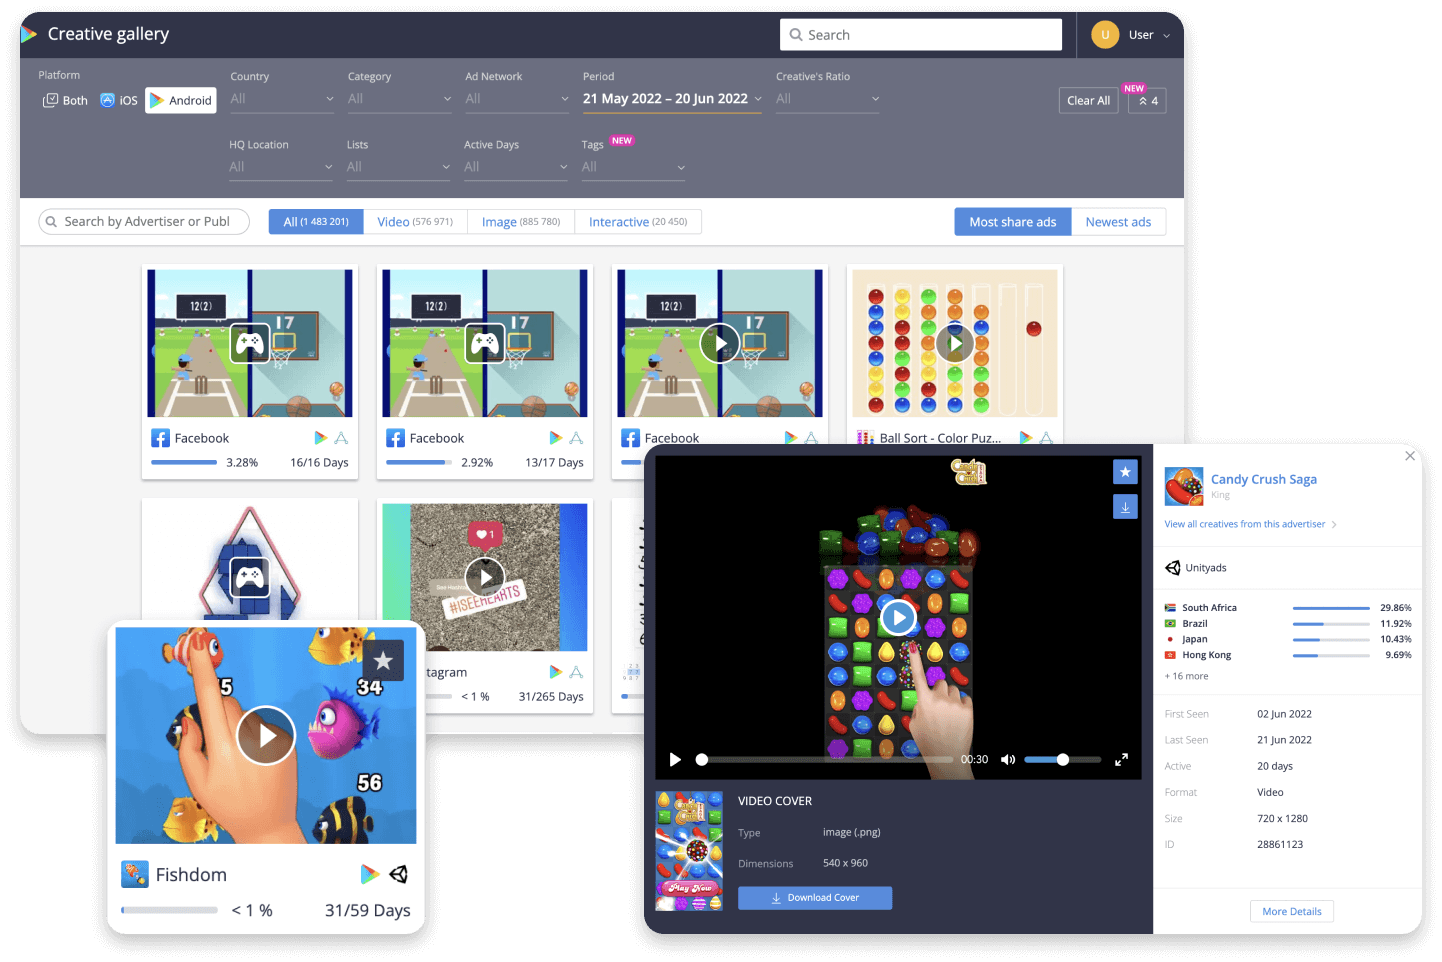Open the playable gamepad icon on the 16/16 Days Facebook card
The image size is (1442, 962).
(x=250, y=343)
